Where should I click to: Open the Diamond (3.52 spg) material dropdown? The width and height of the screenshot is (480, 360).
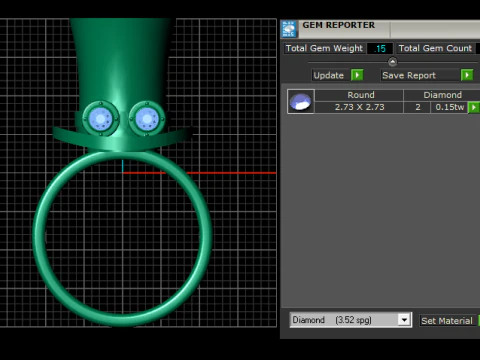click(404, 320)
